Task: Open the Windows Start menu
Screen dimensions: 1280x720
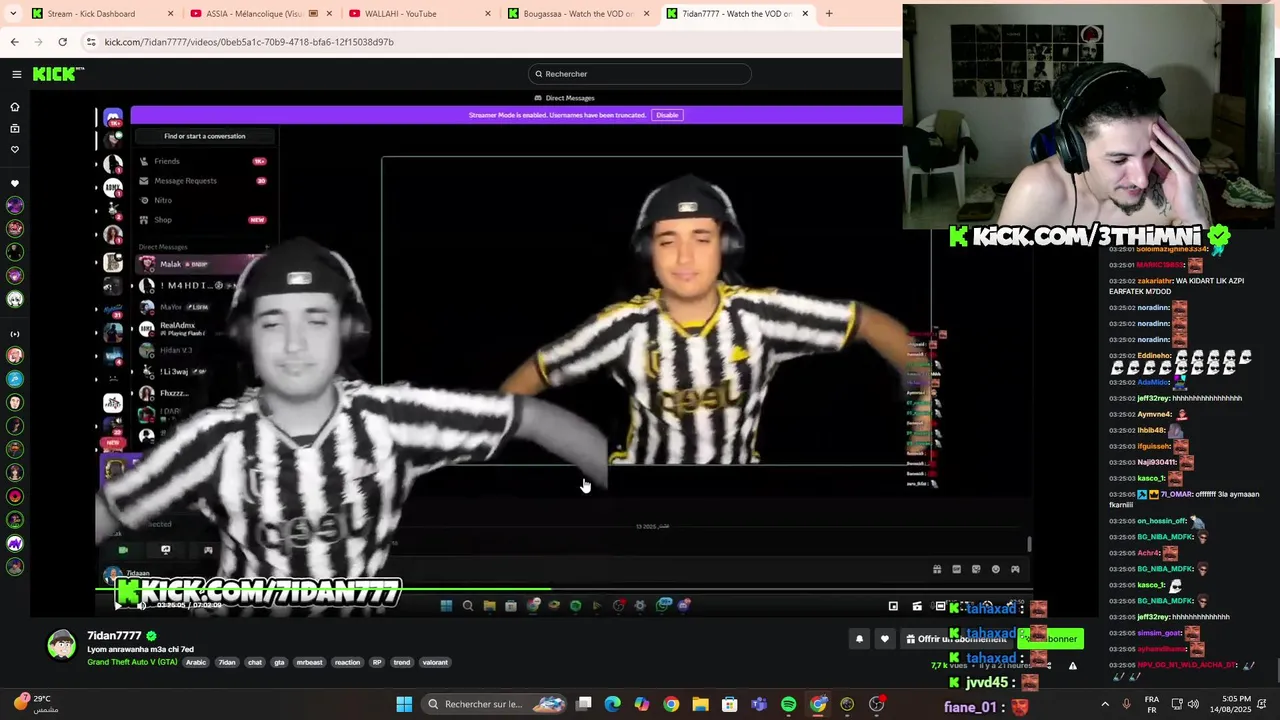Action: tap(404, 704)
